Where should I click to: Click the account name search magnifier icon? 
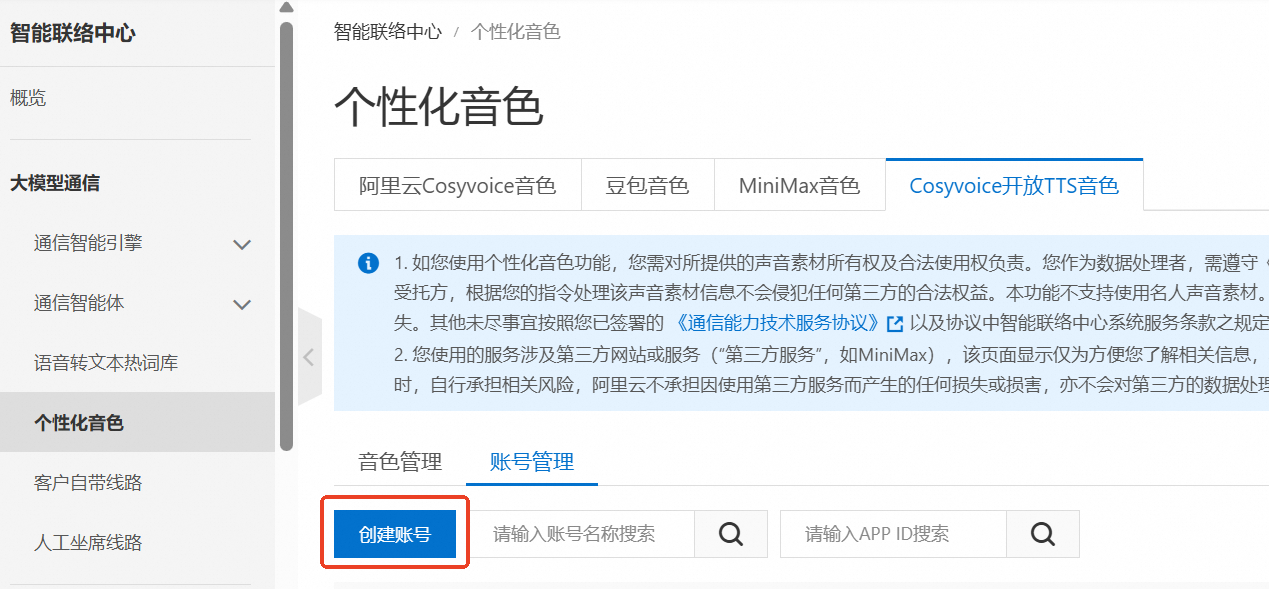(x=731, y=534)
